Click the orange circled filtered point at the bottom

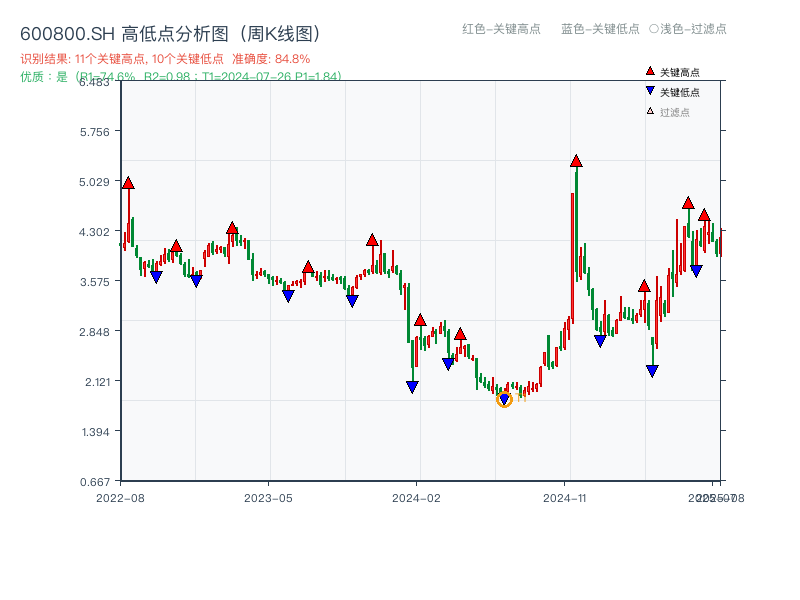(504, 399)
